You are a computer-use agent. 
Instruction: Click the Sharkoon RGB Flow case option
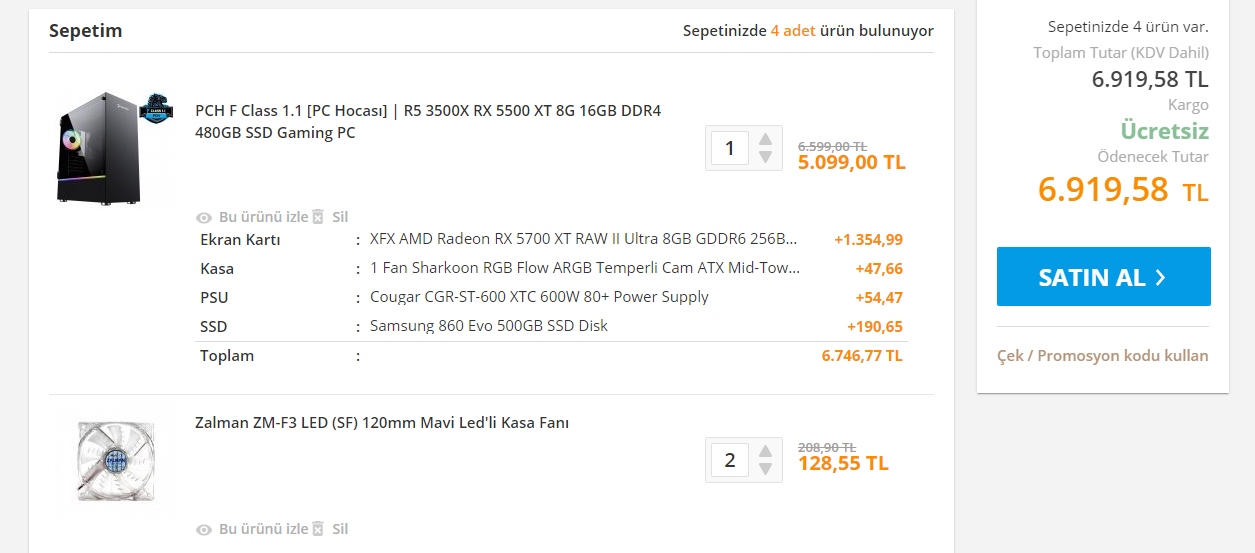(585, 268)
